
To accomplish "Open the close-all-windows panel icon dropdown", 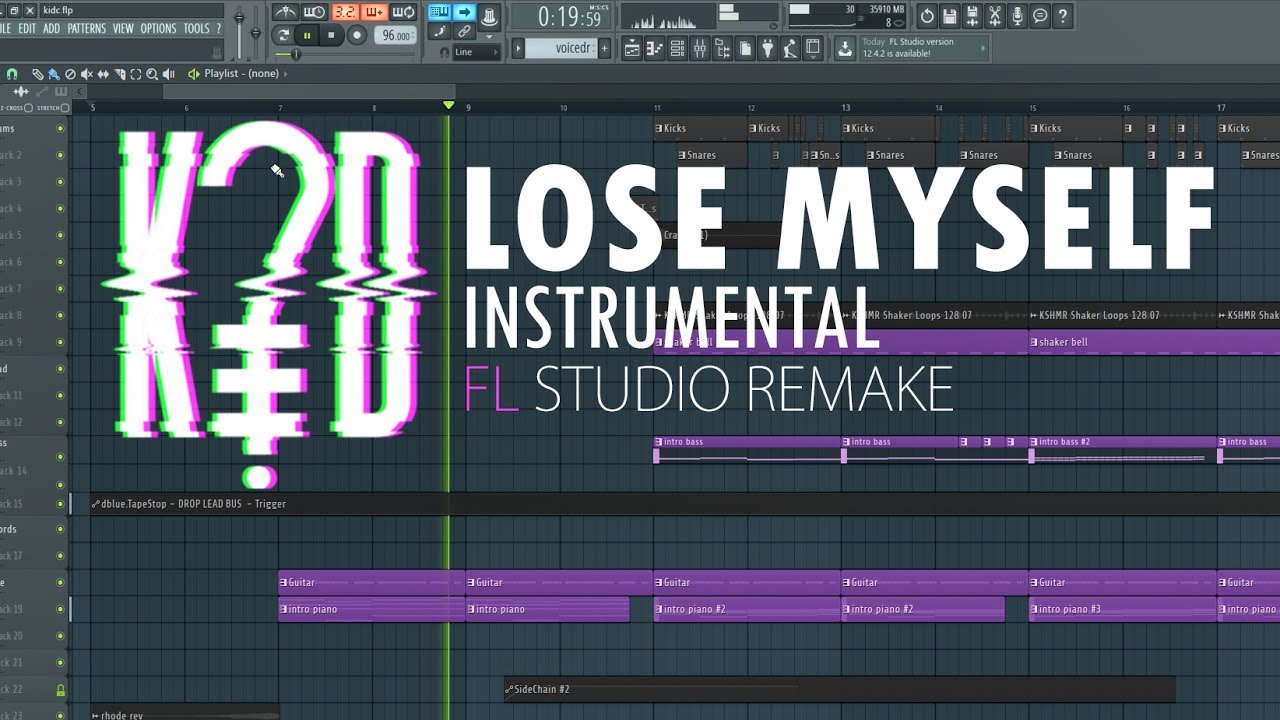I will coord(812,48).
